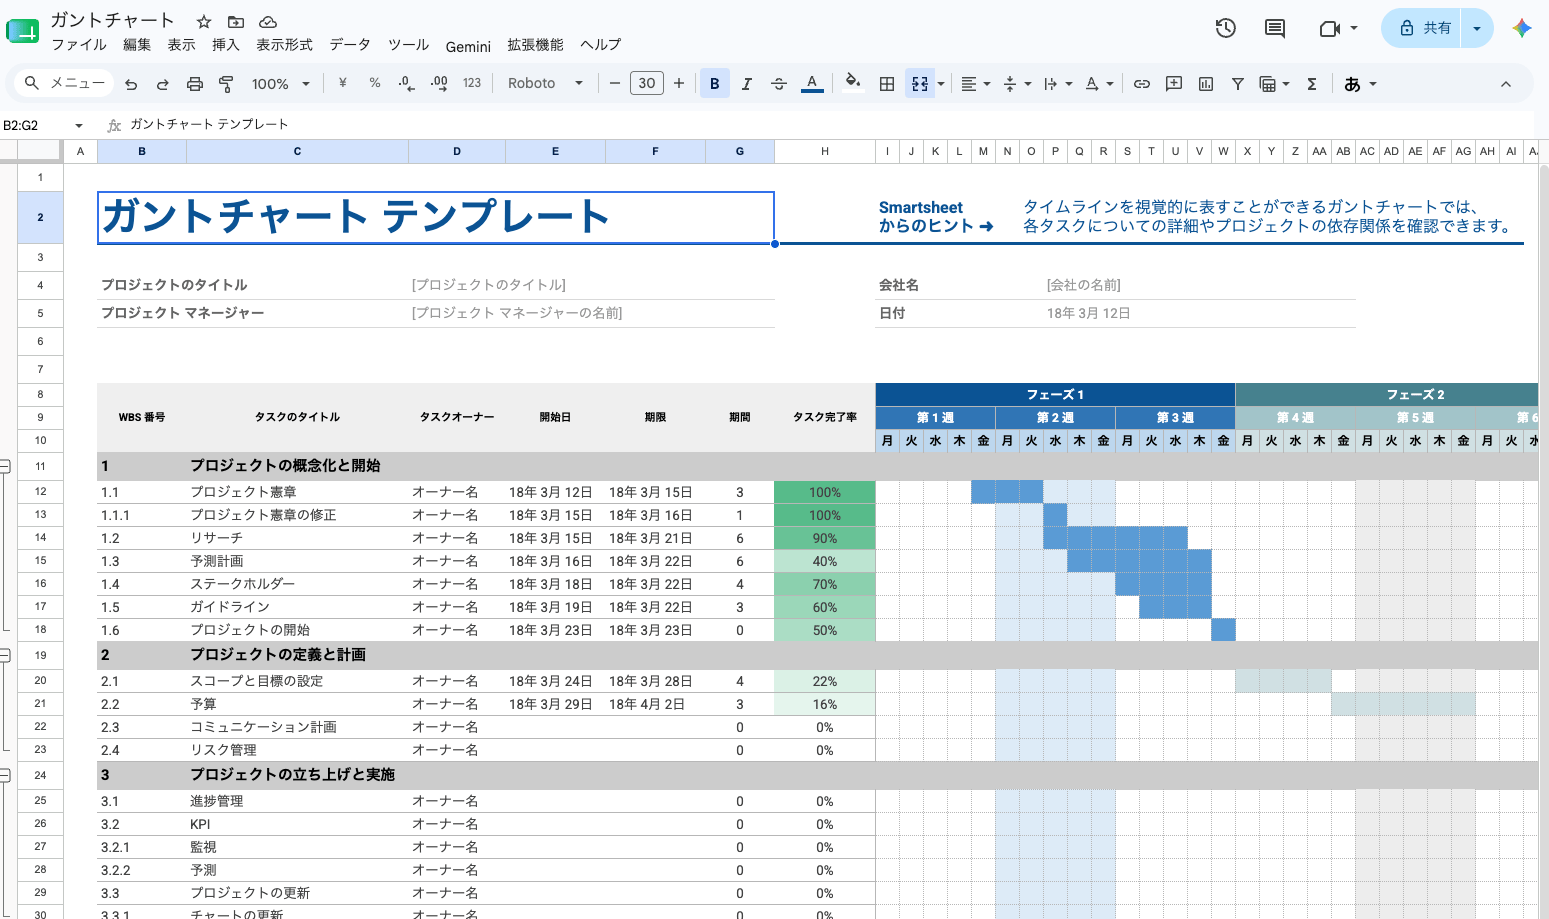This screenshot has width=1549, height=919.
Task: Open the 表示形式 menu
Action: (284, 45)
